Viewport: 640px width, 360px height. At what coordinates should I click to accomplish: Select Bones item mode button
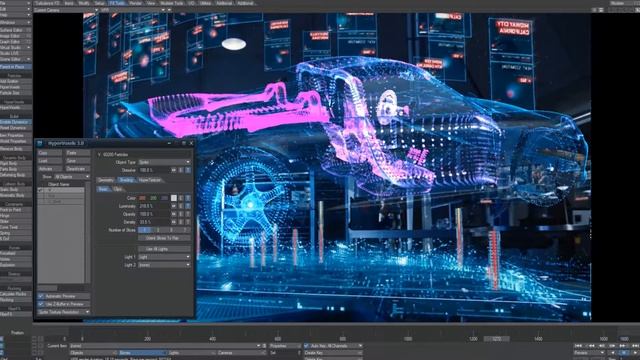142,353
